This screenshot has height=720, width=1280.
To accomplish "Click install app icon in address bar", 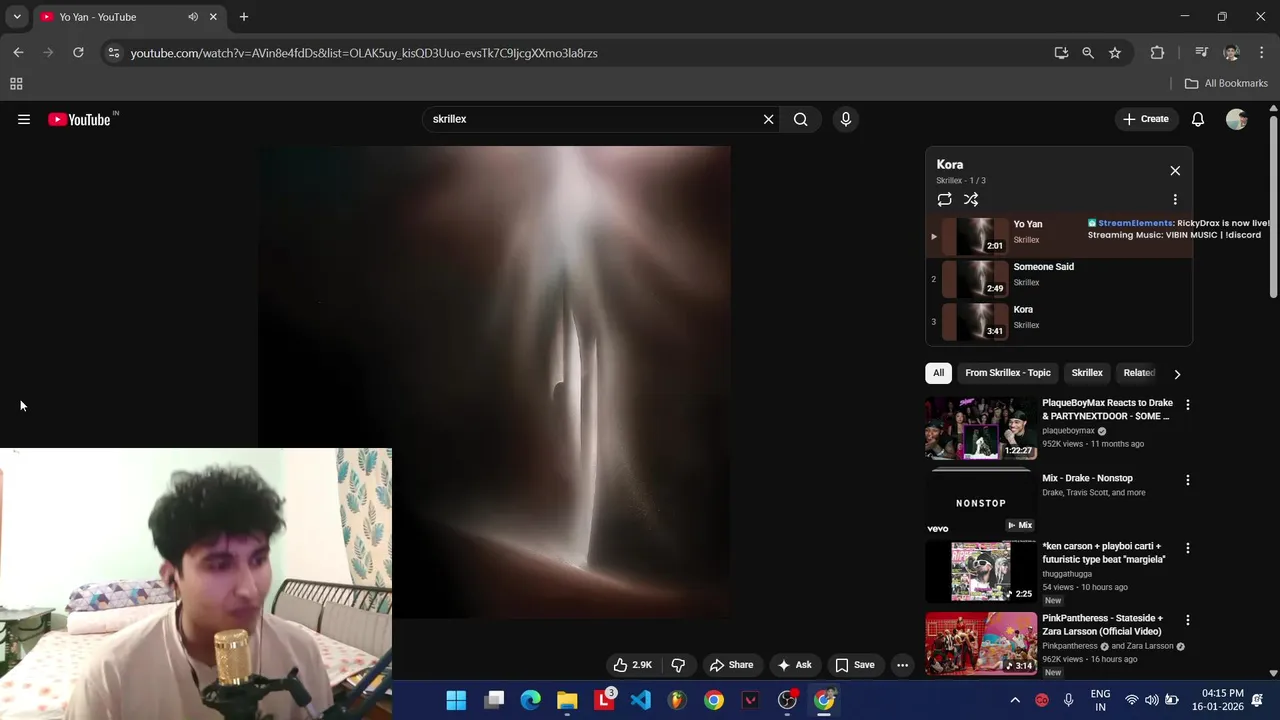I will coord(1061,53).
